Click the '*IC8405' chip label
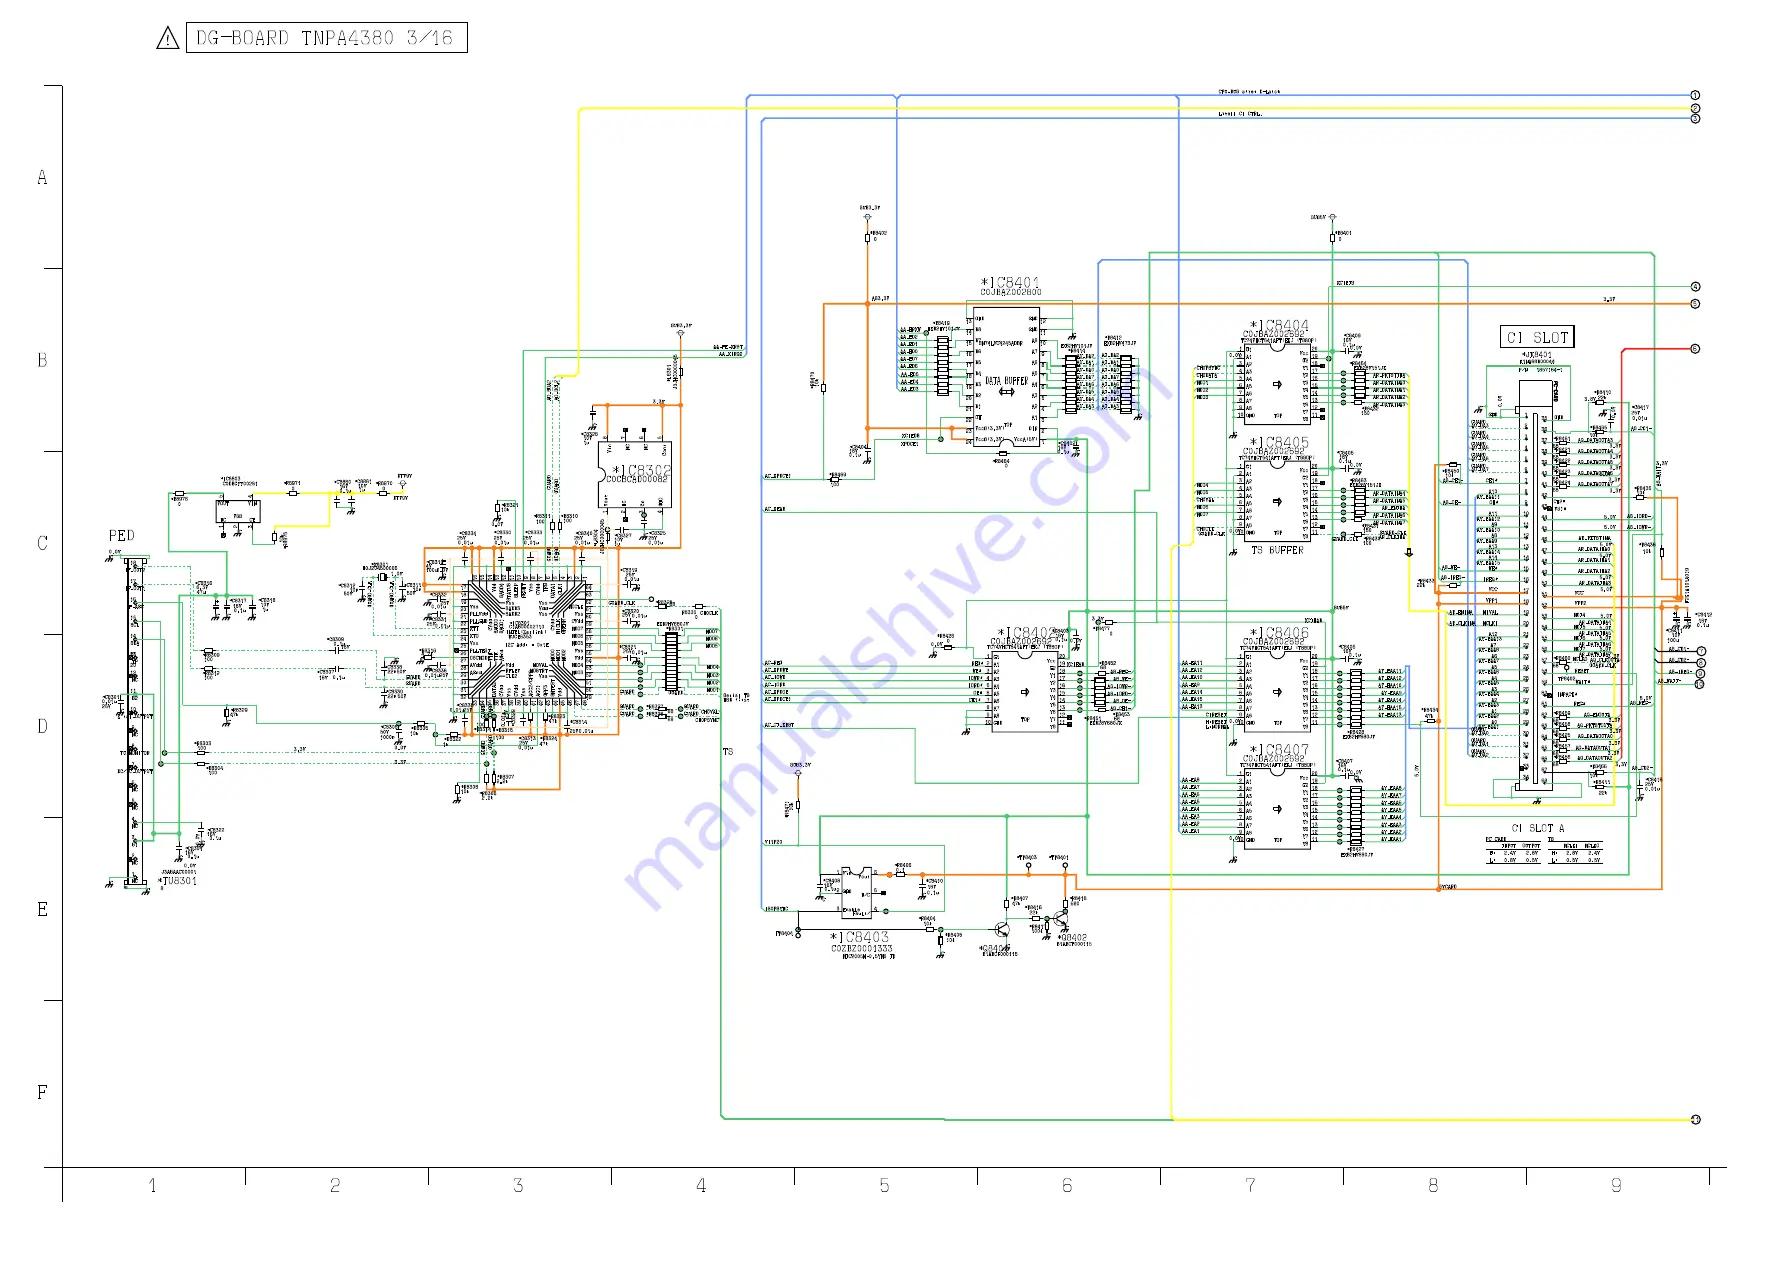The width and height of the screenshot is (1787, 1263). coord(1279,442)
